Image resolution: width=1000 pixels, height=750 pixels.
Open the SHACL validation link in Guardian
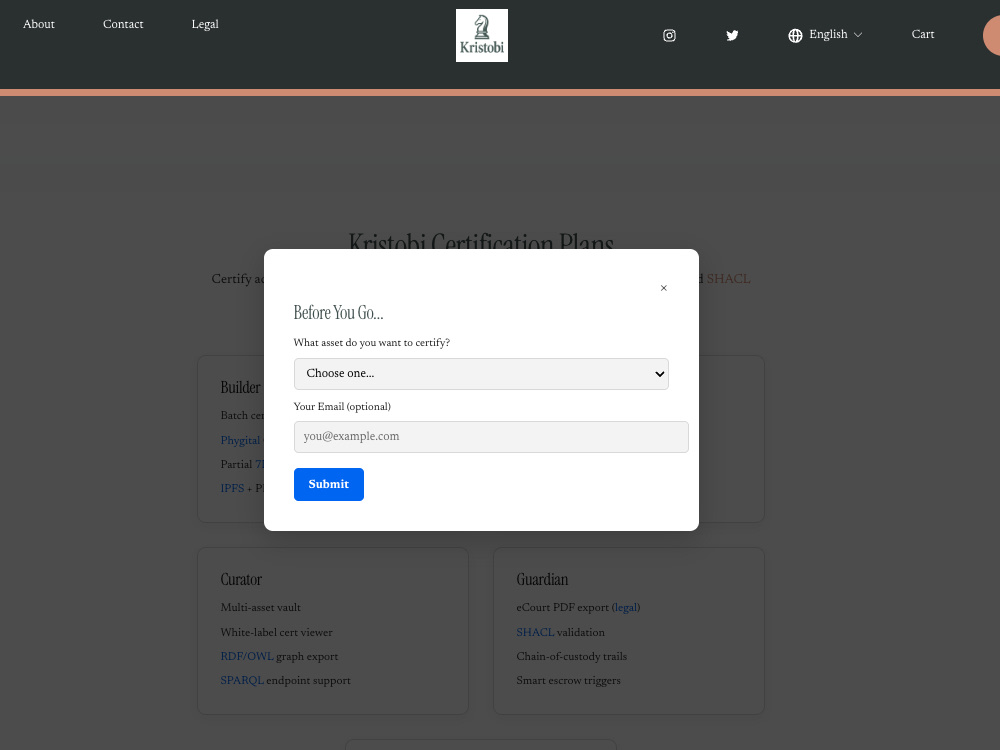point(535,632)
